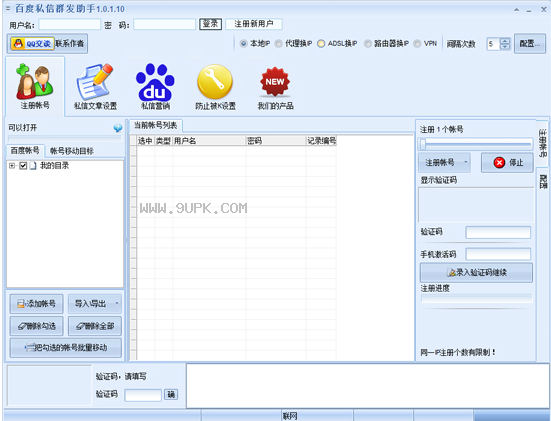Click the 用户名 input field
This screenshot has width=551, height=421.
(70, 24)
